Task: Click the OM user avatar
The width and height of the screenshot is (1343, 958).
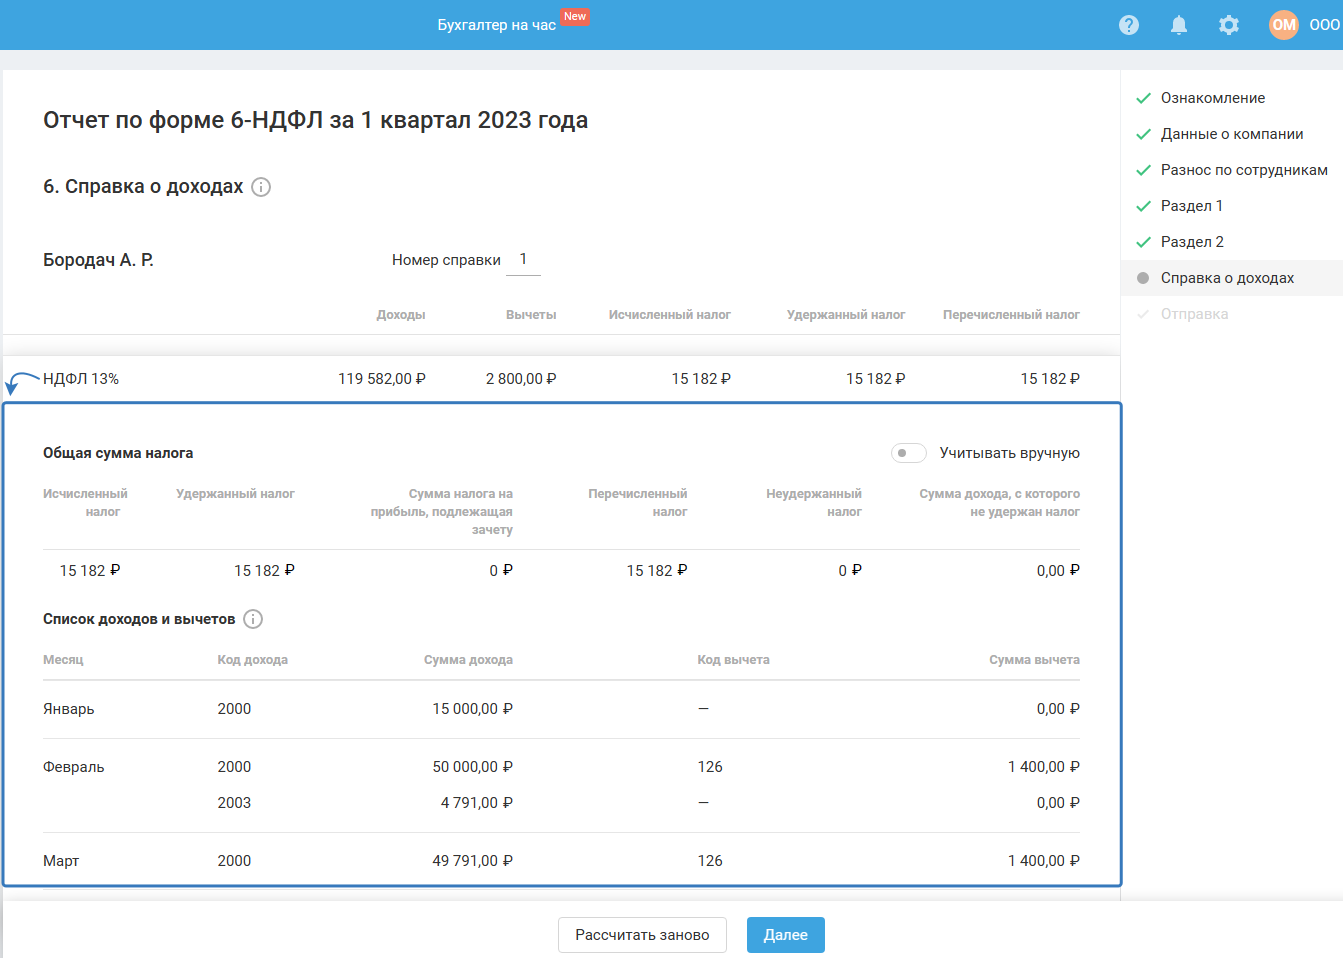Action: point(1284,25)
